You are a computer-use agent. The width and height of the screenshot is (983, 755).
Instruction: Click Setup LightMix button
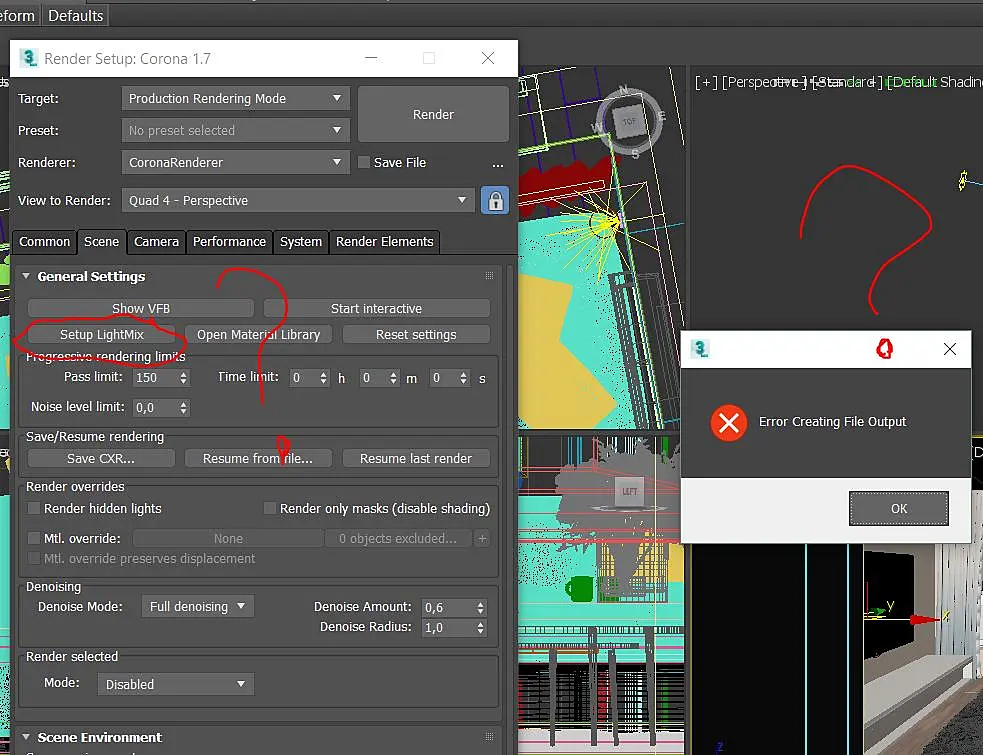point(102,335)
